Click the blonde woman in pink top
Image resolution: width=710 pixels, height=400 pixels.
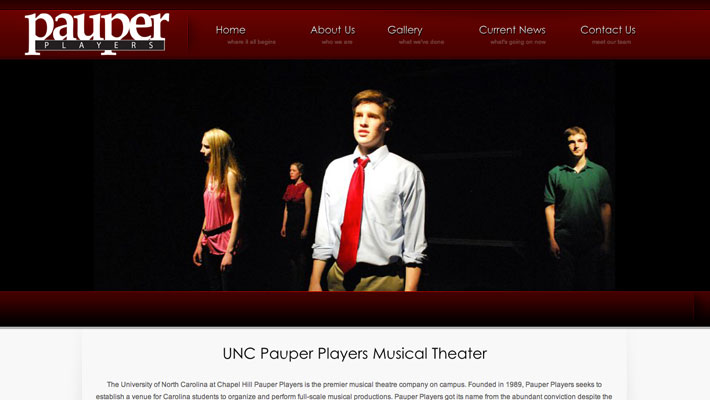tap(217, 209)
